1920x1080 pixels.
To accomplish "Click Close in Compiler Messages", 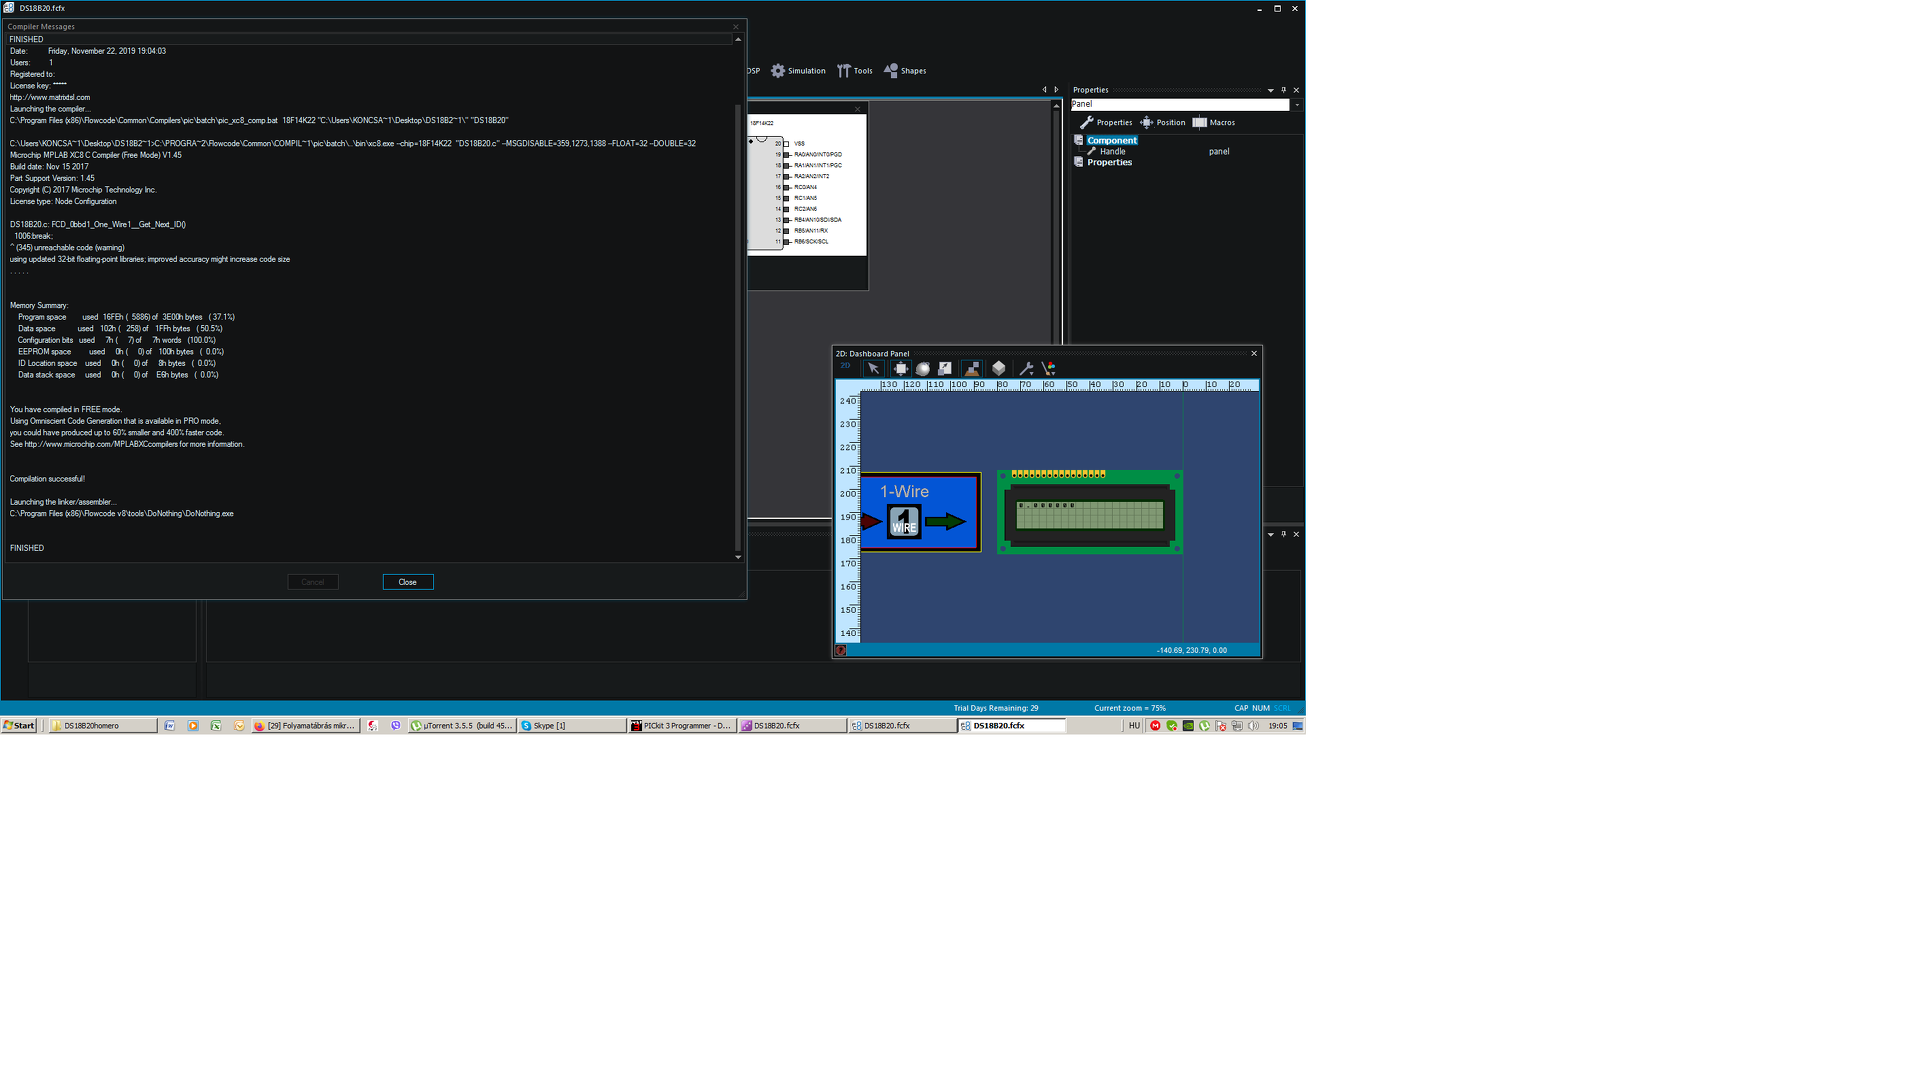I will point(408,582).
